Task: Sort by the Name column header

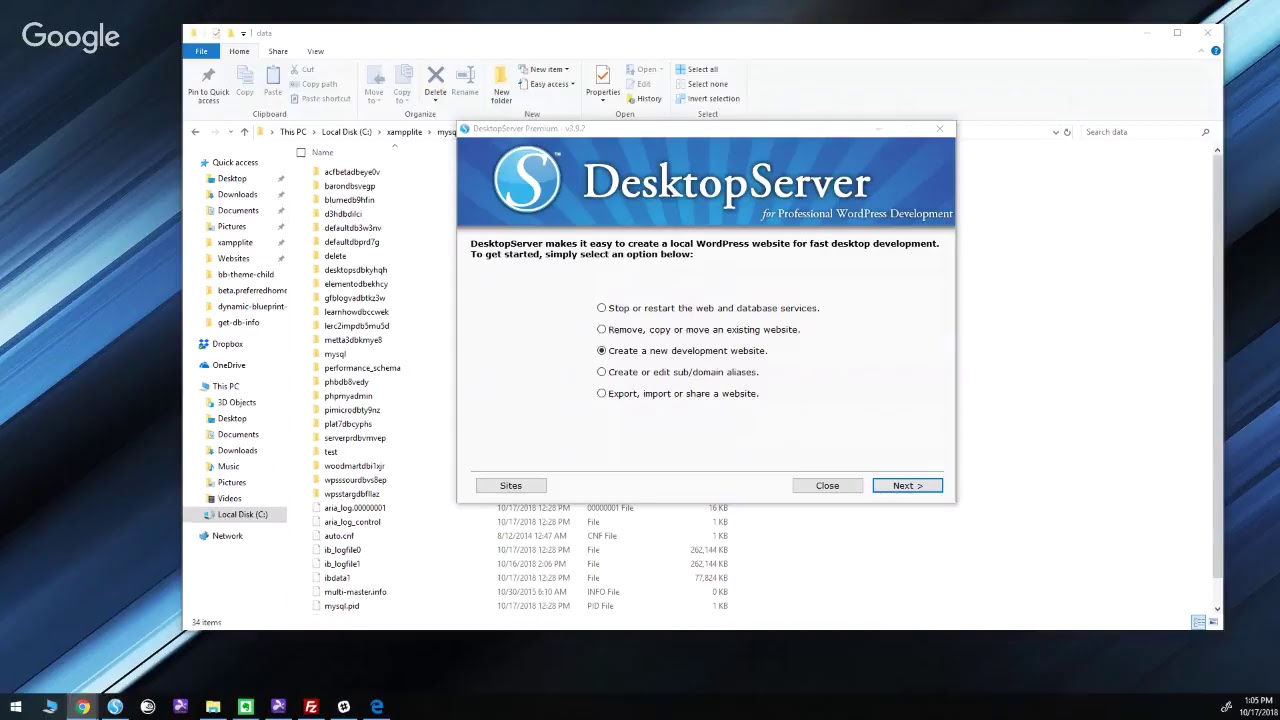Action: coord(322,153)
